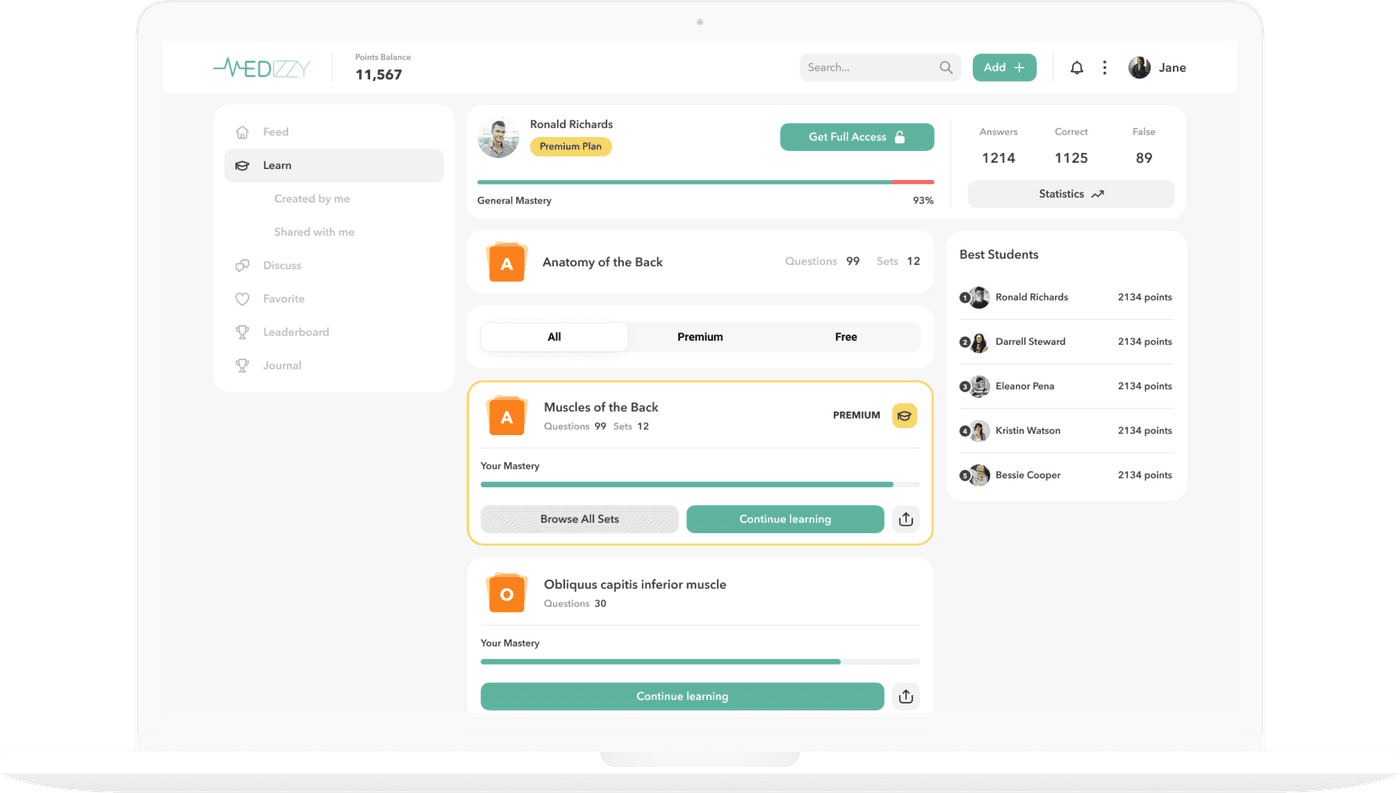Click the notification bell icon
This screenshot has height=793, width=1400.
(x=1077, y=68)
